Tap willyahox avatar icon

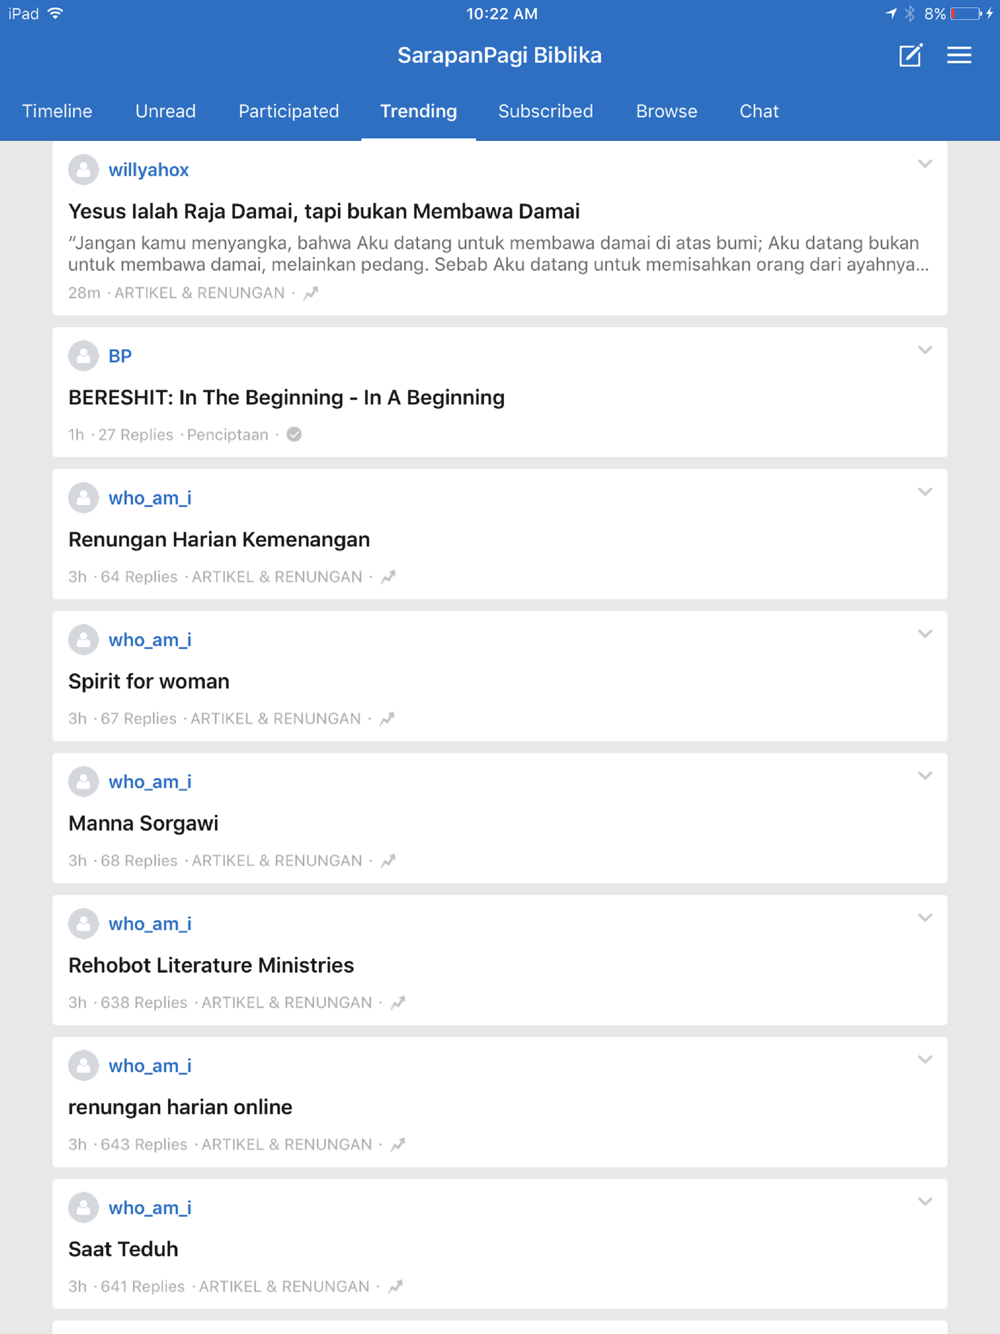click(84, 170)
